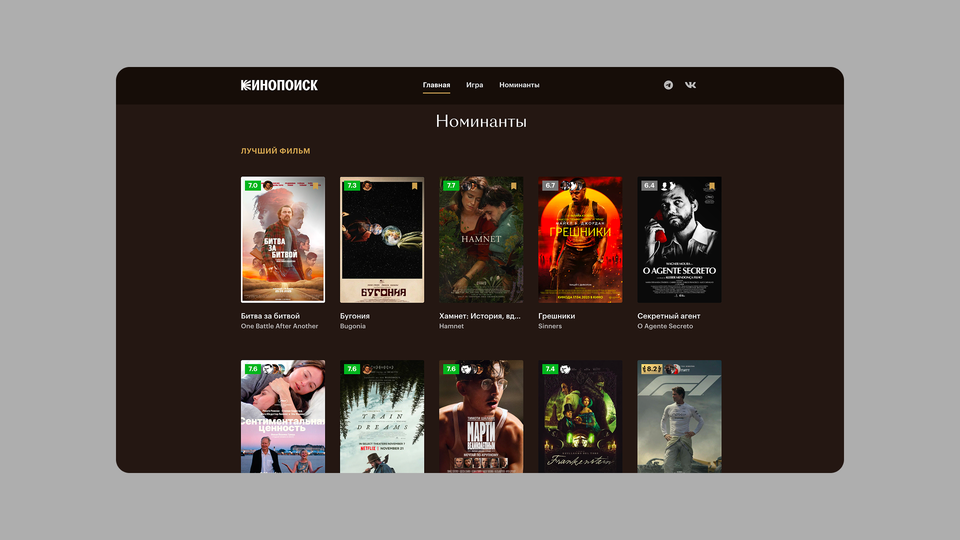Open the Telegram channel icon
This screenshot has height=540, width=960.
(x=668, y=85)
